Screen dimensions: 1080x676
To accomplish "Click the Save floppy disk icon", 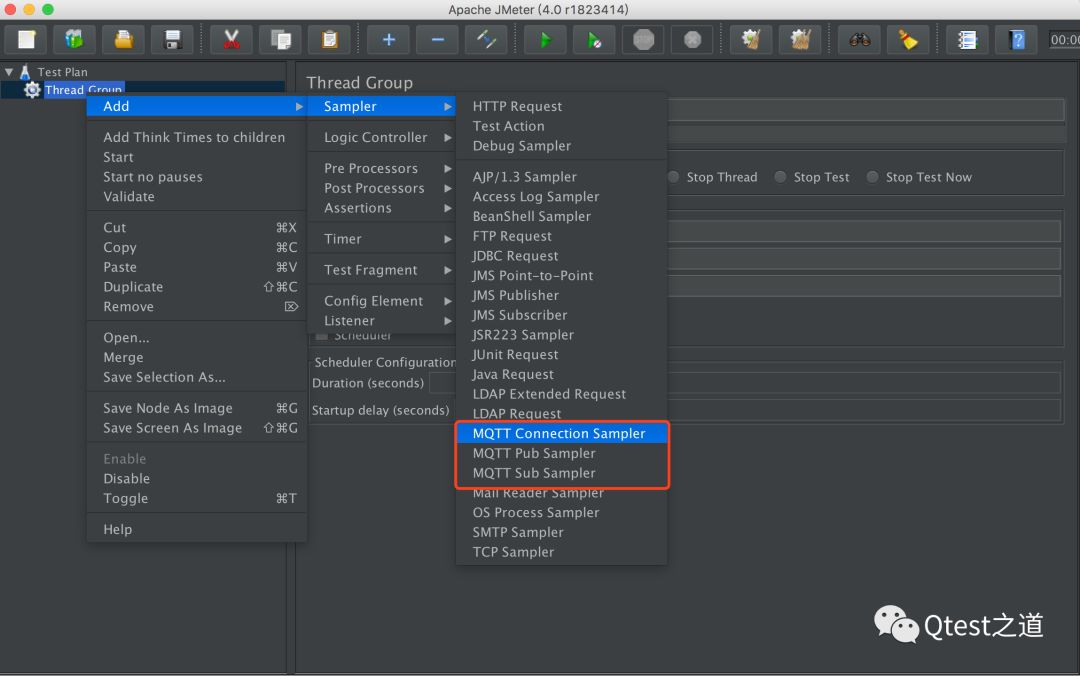I will pyautogui.click(x=173, y=39).
